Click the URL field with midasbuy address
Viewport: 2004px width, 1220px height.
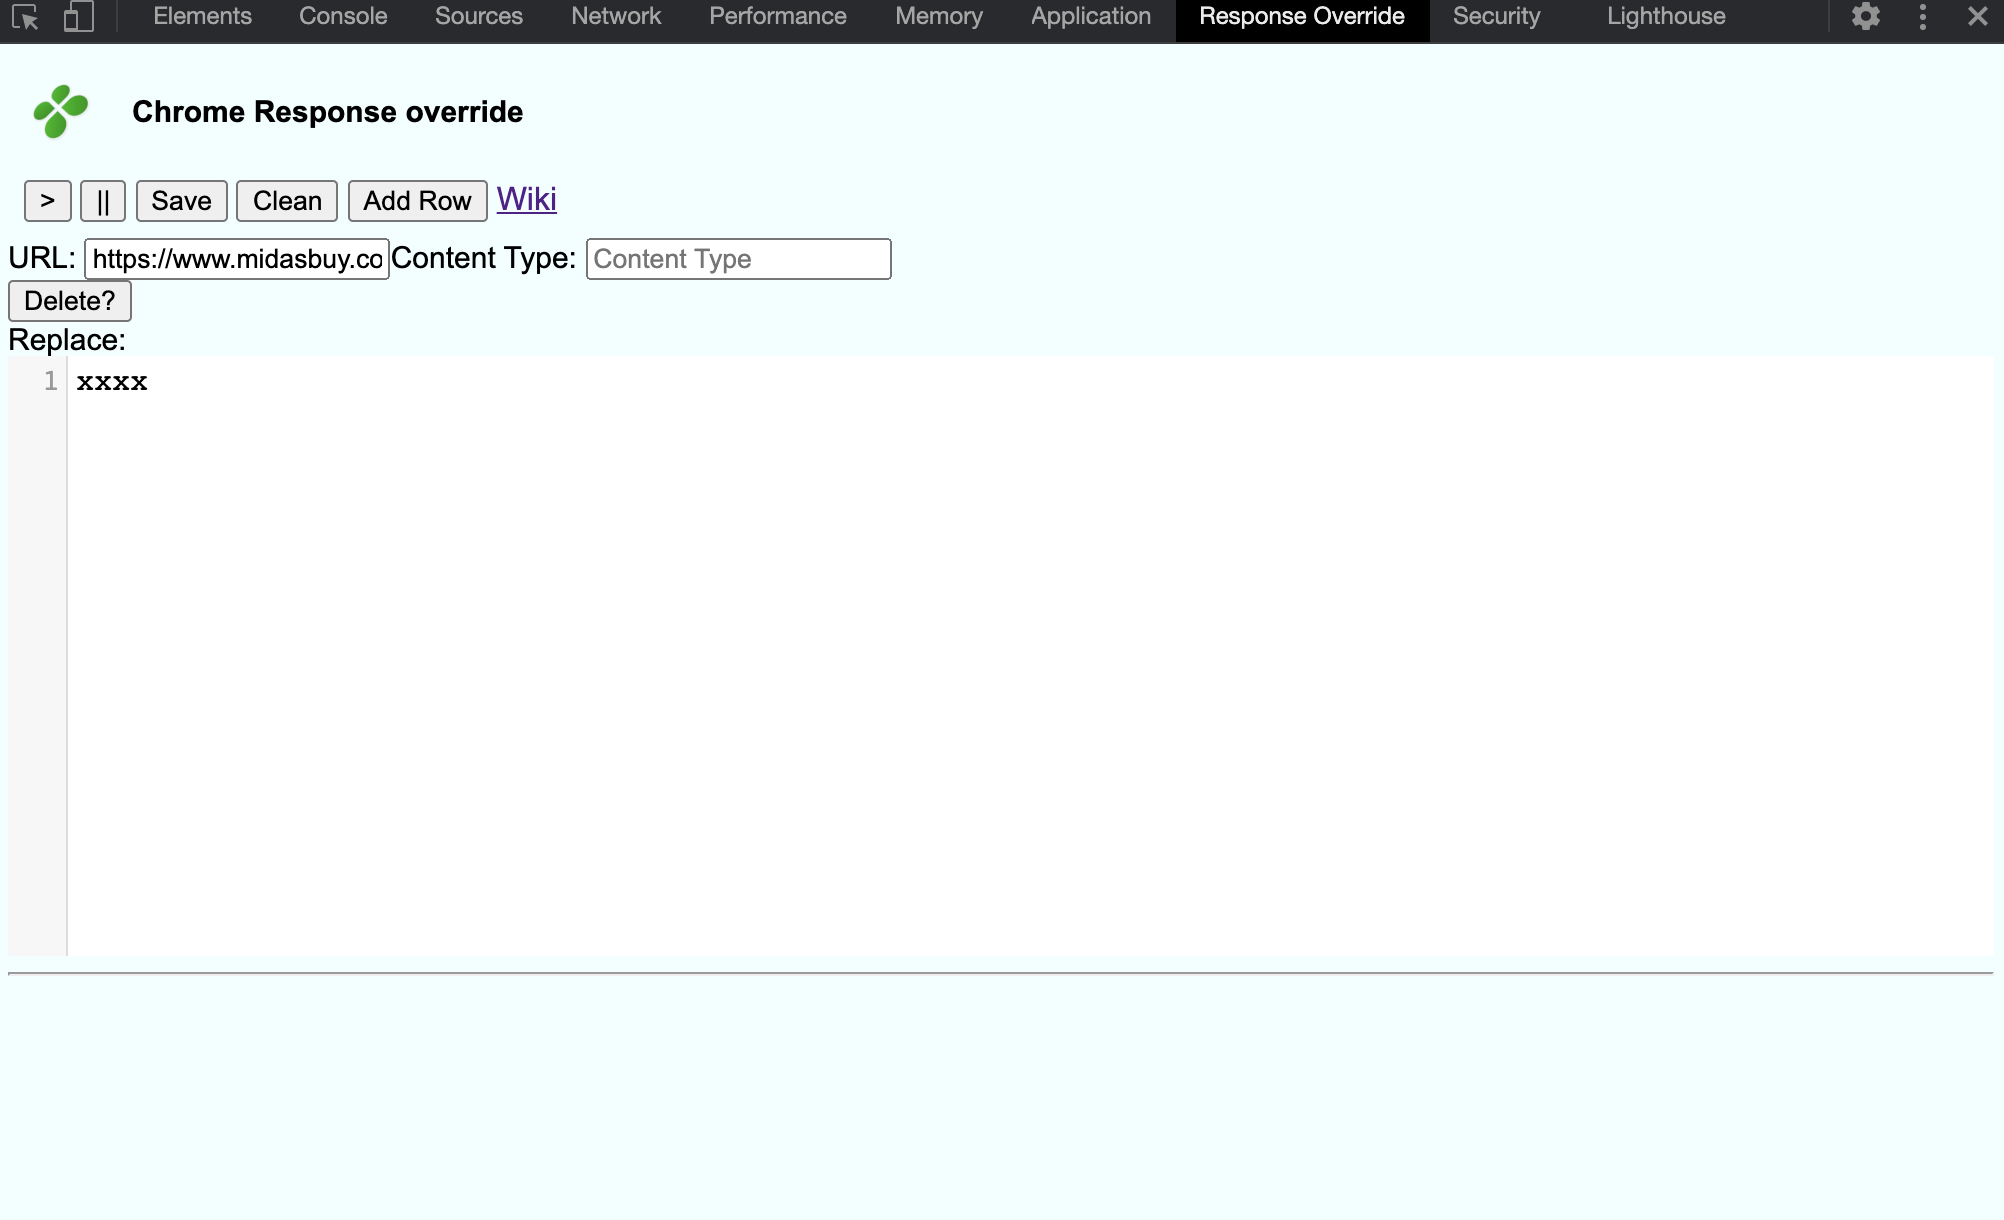tap(236, 259)
